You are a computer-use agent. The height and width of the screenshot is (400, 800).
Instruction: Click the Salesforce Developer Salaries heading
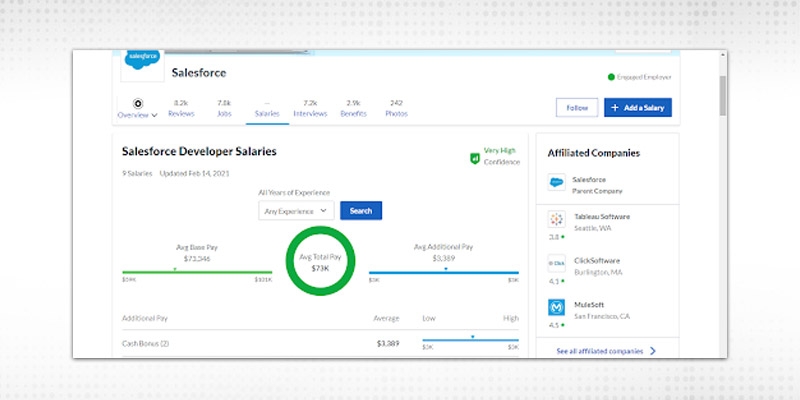tap(199, 151)
